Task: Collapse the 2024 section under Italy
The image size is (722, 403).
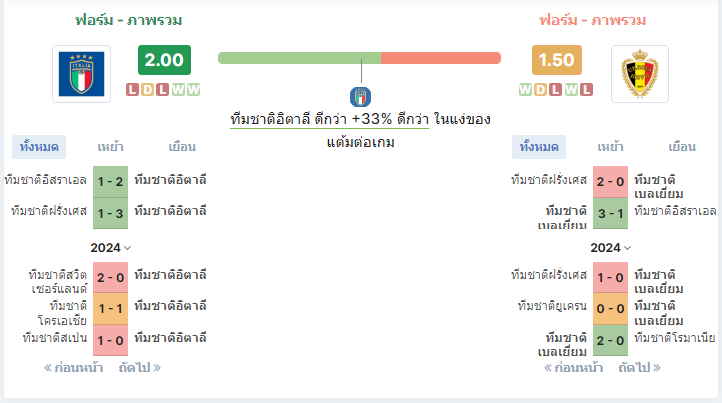Action: click(111, 248)
